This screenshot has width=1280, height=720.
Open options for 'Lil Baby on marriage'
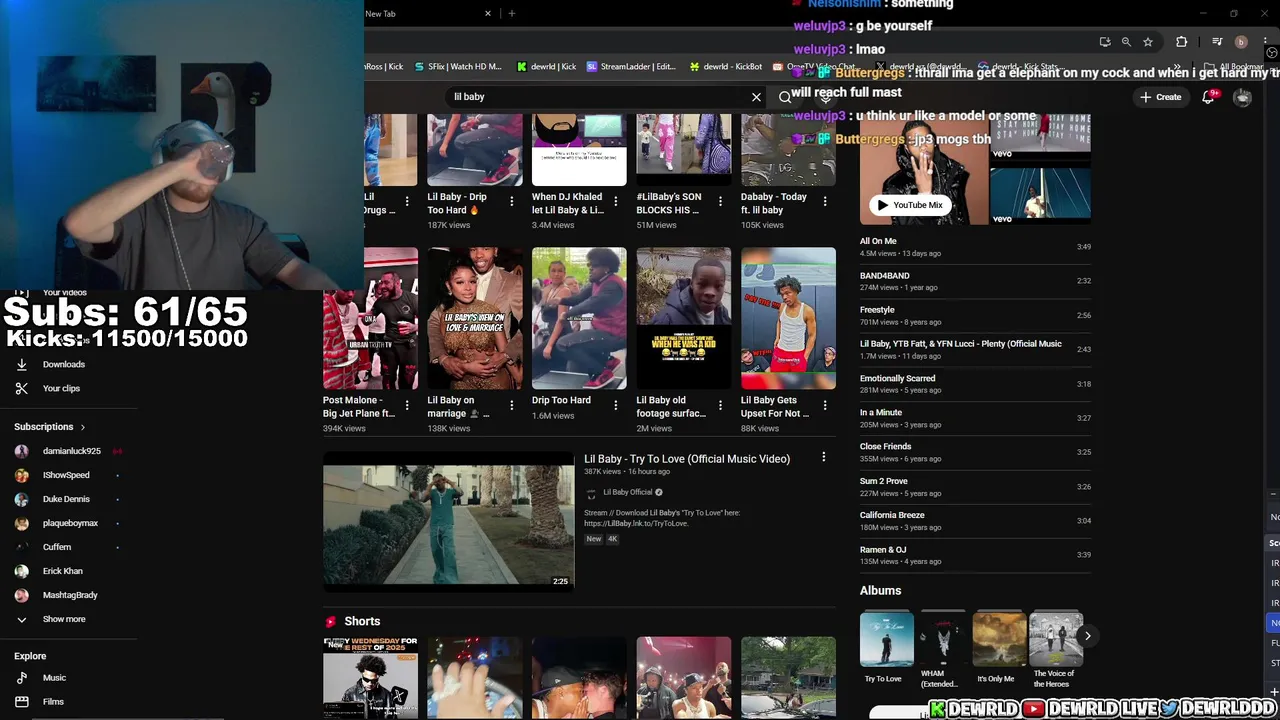511,405
